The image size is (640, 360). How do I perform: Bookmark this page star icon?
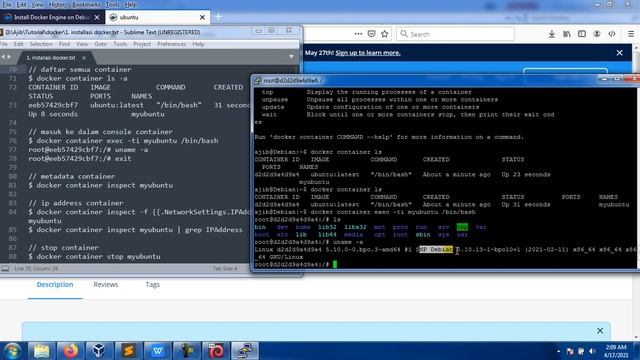[384, 34]
